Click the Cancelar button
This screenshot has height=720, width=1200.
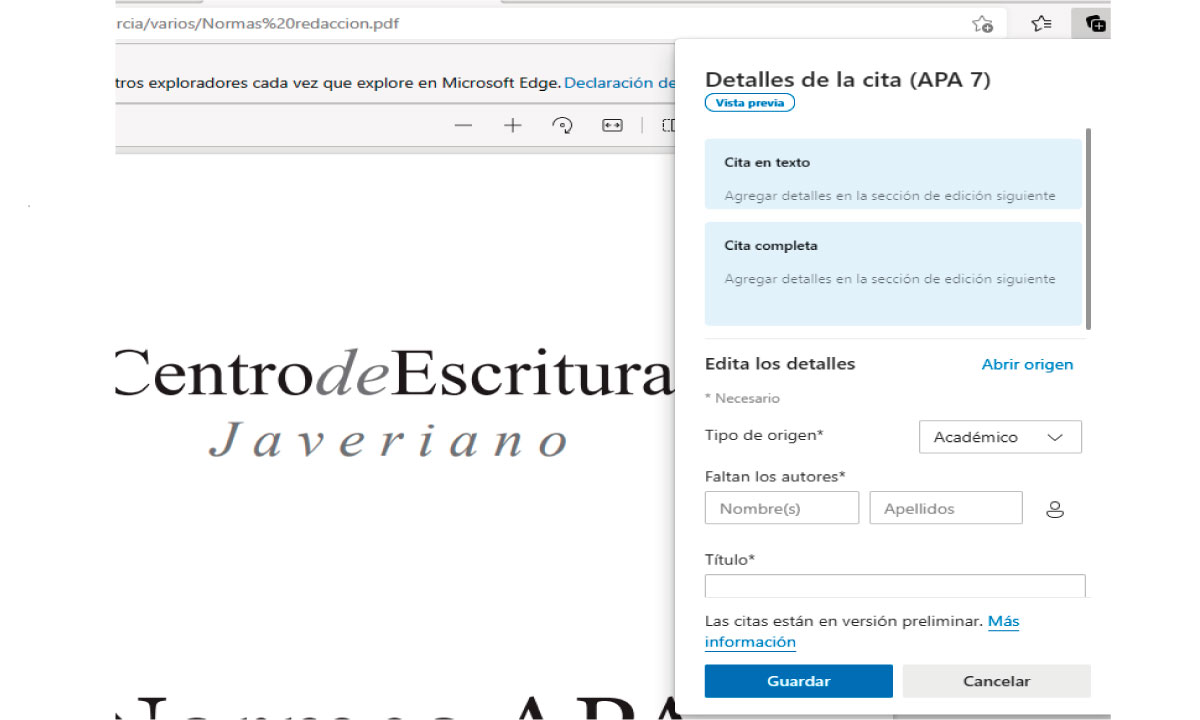tap(996, 681)
